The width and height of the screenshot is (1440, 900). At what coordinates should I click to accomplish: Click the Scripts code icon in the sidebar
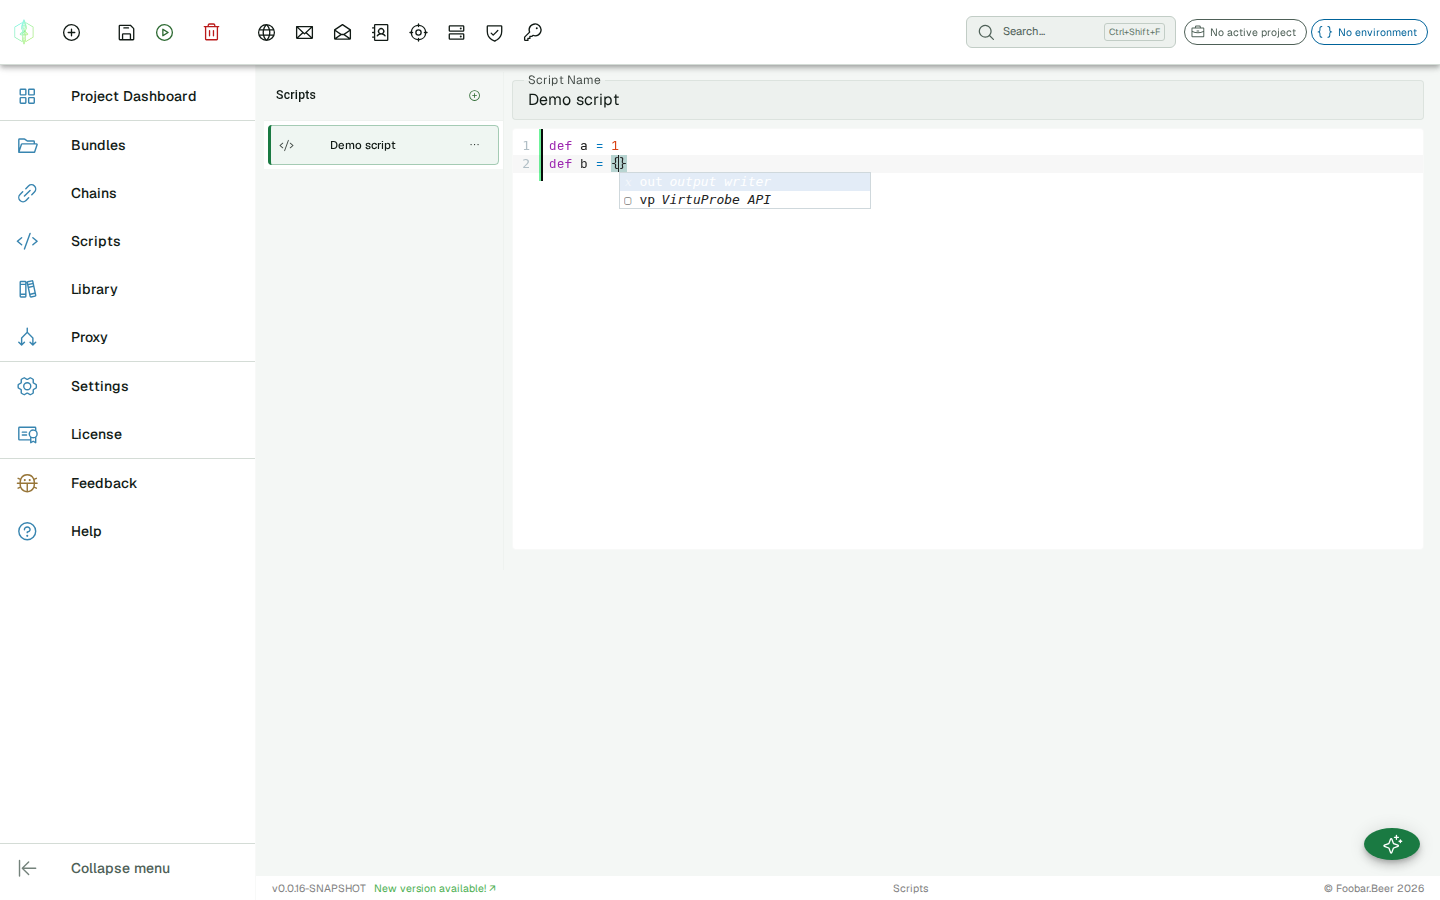pos(27,241)
